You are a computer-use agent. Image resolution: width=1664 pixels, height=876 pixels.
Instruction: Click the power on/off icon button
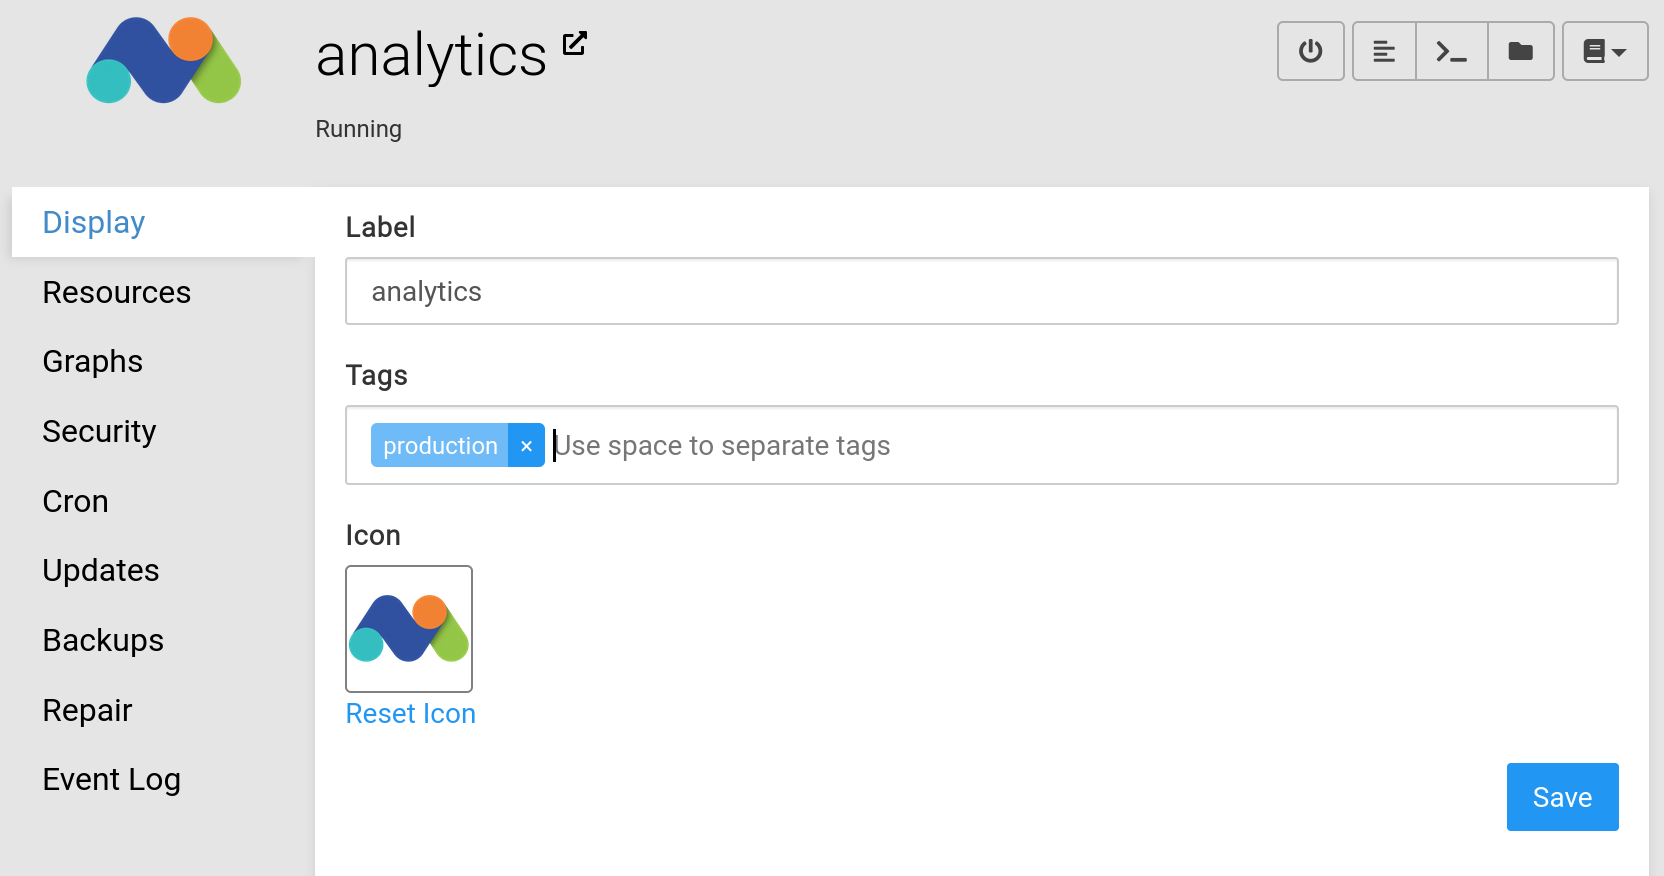pyautogui.click(x=1310, y=51)
